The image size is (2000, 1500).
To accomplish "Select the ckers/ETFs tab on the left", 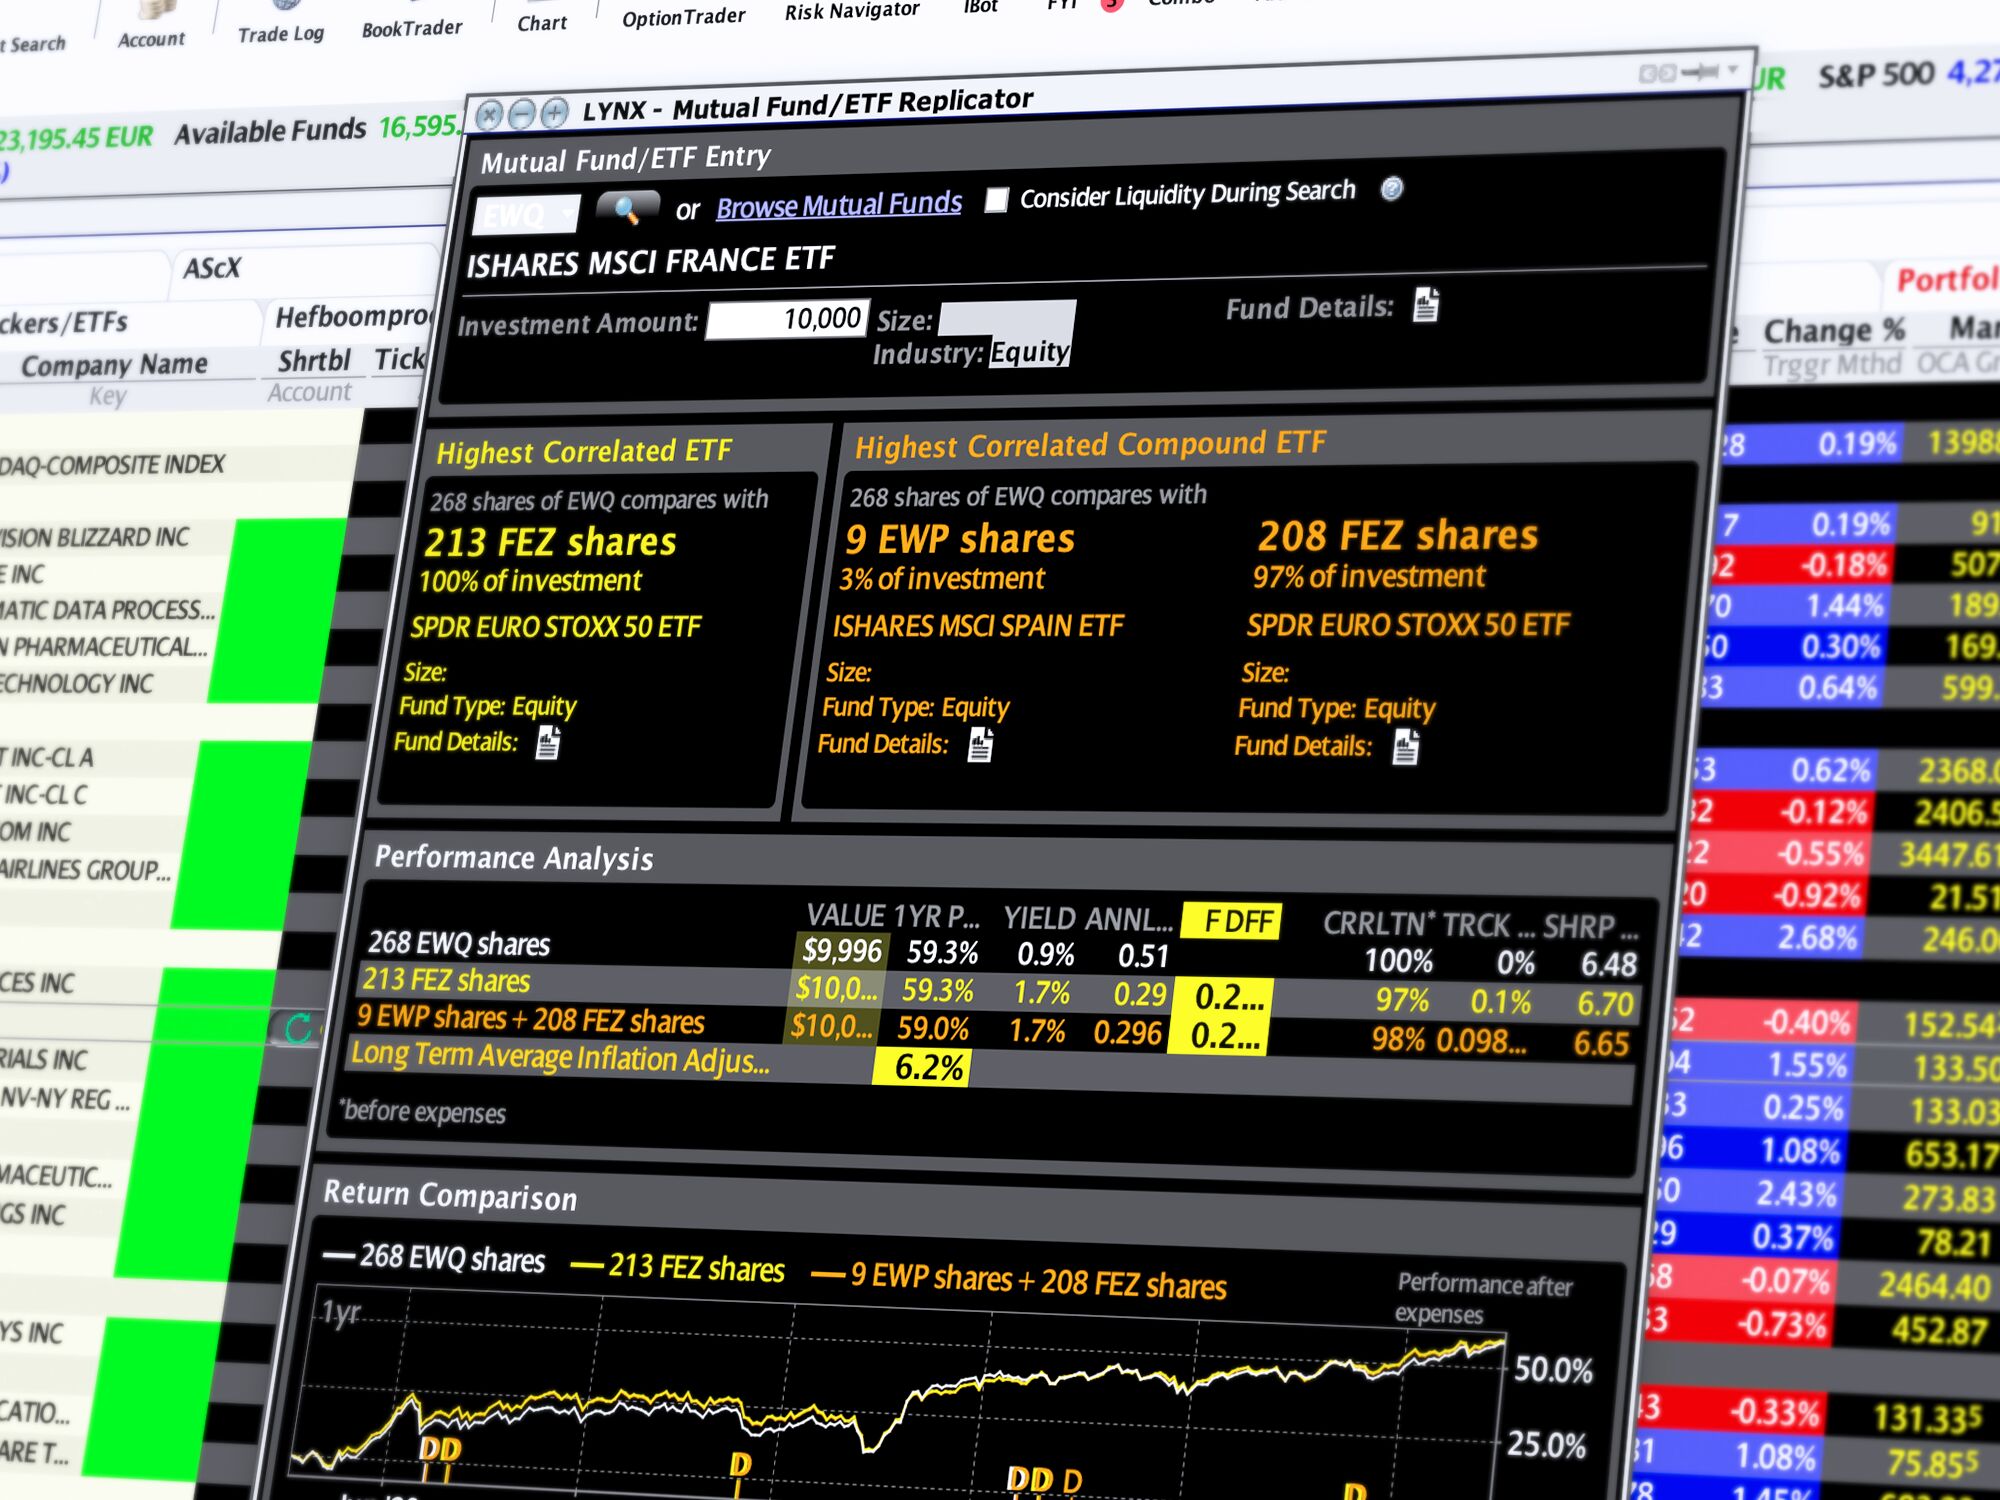I will [x=64, y=323].
